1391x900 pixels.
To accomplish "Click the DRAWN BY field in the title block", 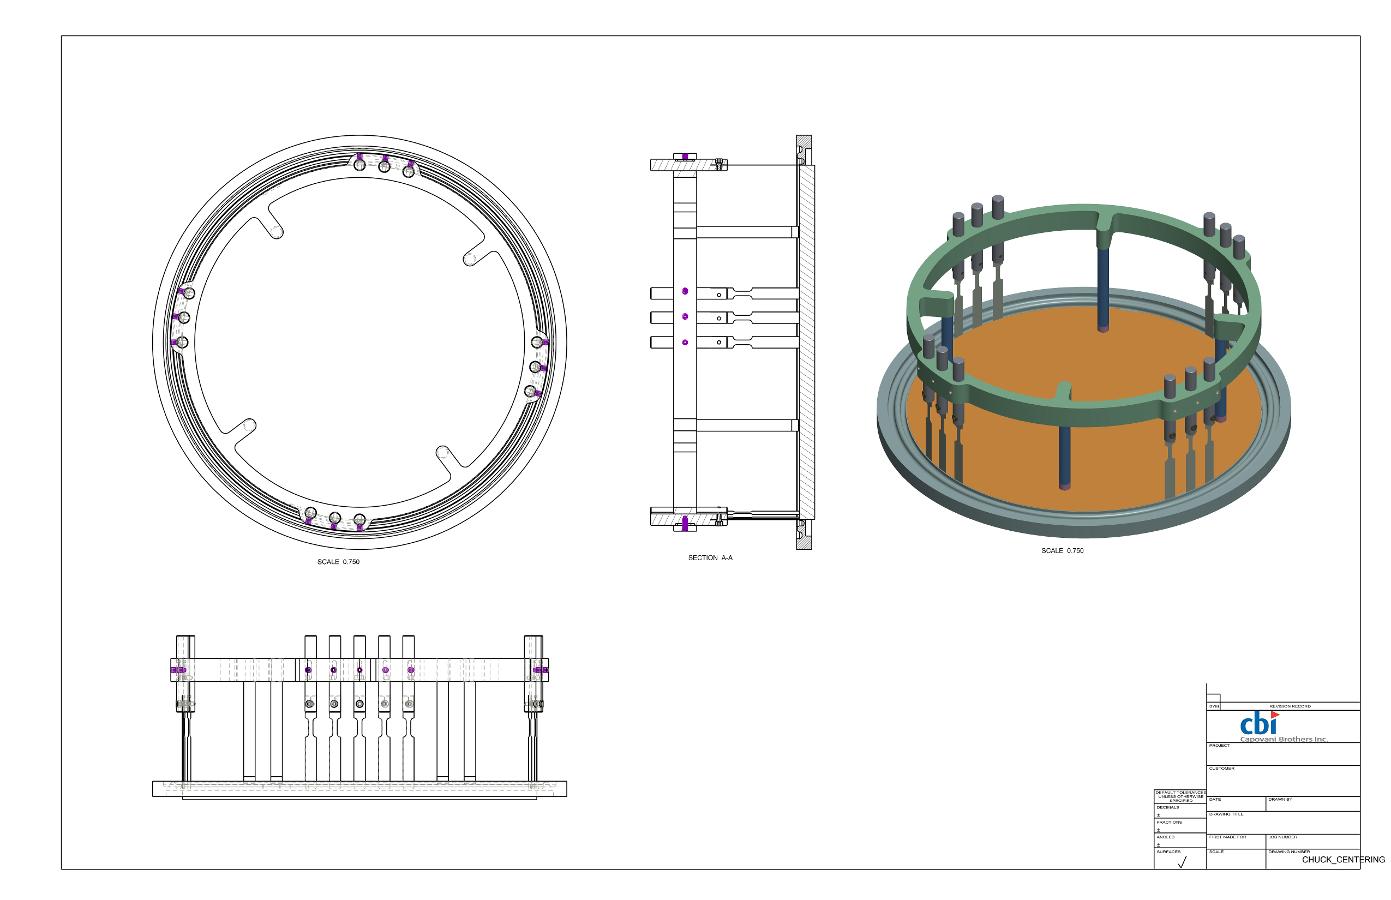I will click(x=1313, y=804).
